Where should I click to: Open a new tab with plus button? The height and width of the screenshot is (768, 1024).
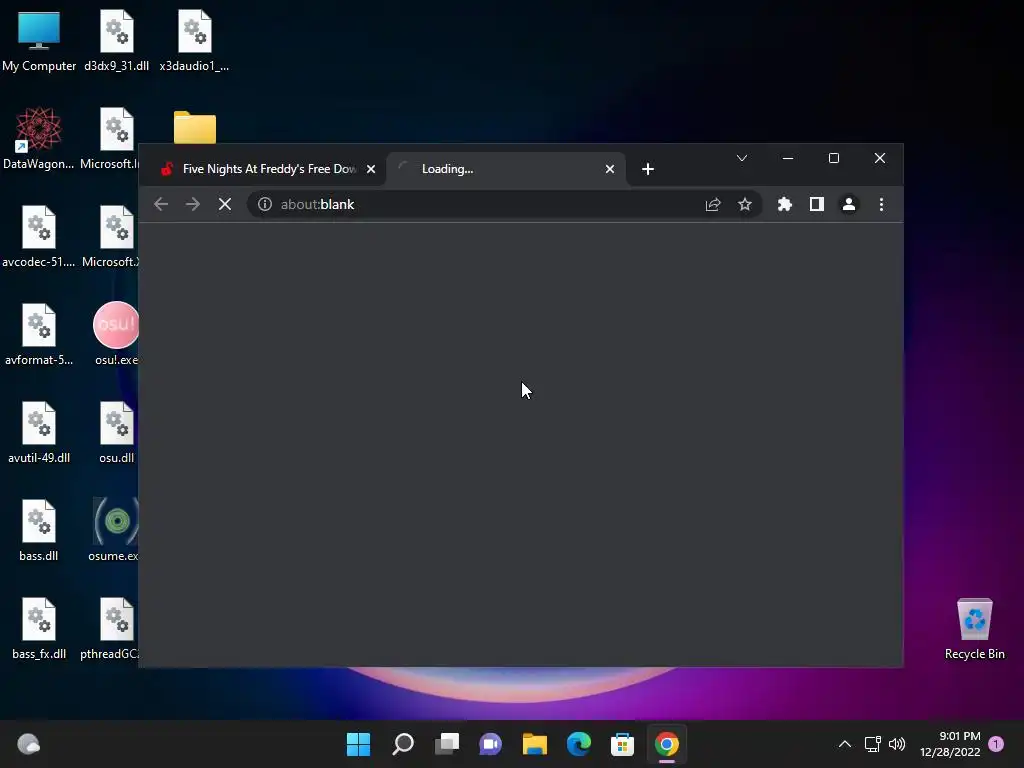(648, 169)
